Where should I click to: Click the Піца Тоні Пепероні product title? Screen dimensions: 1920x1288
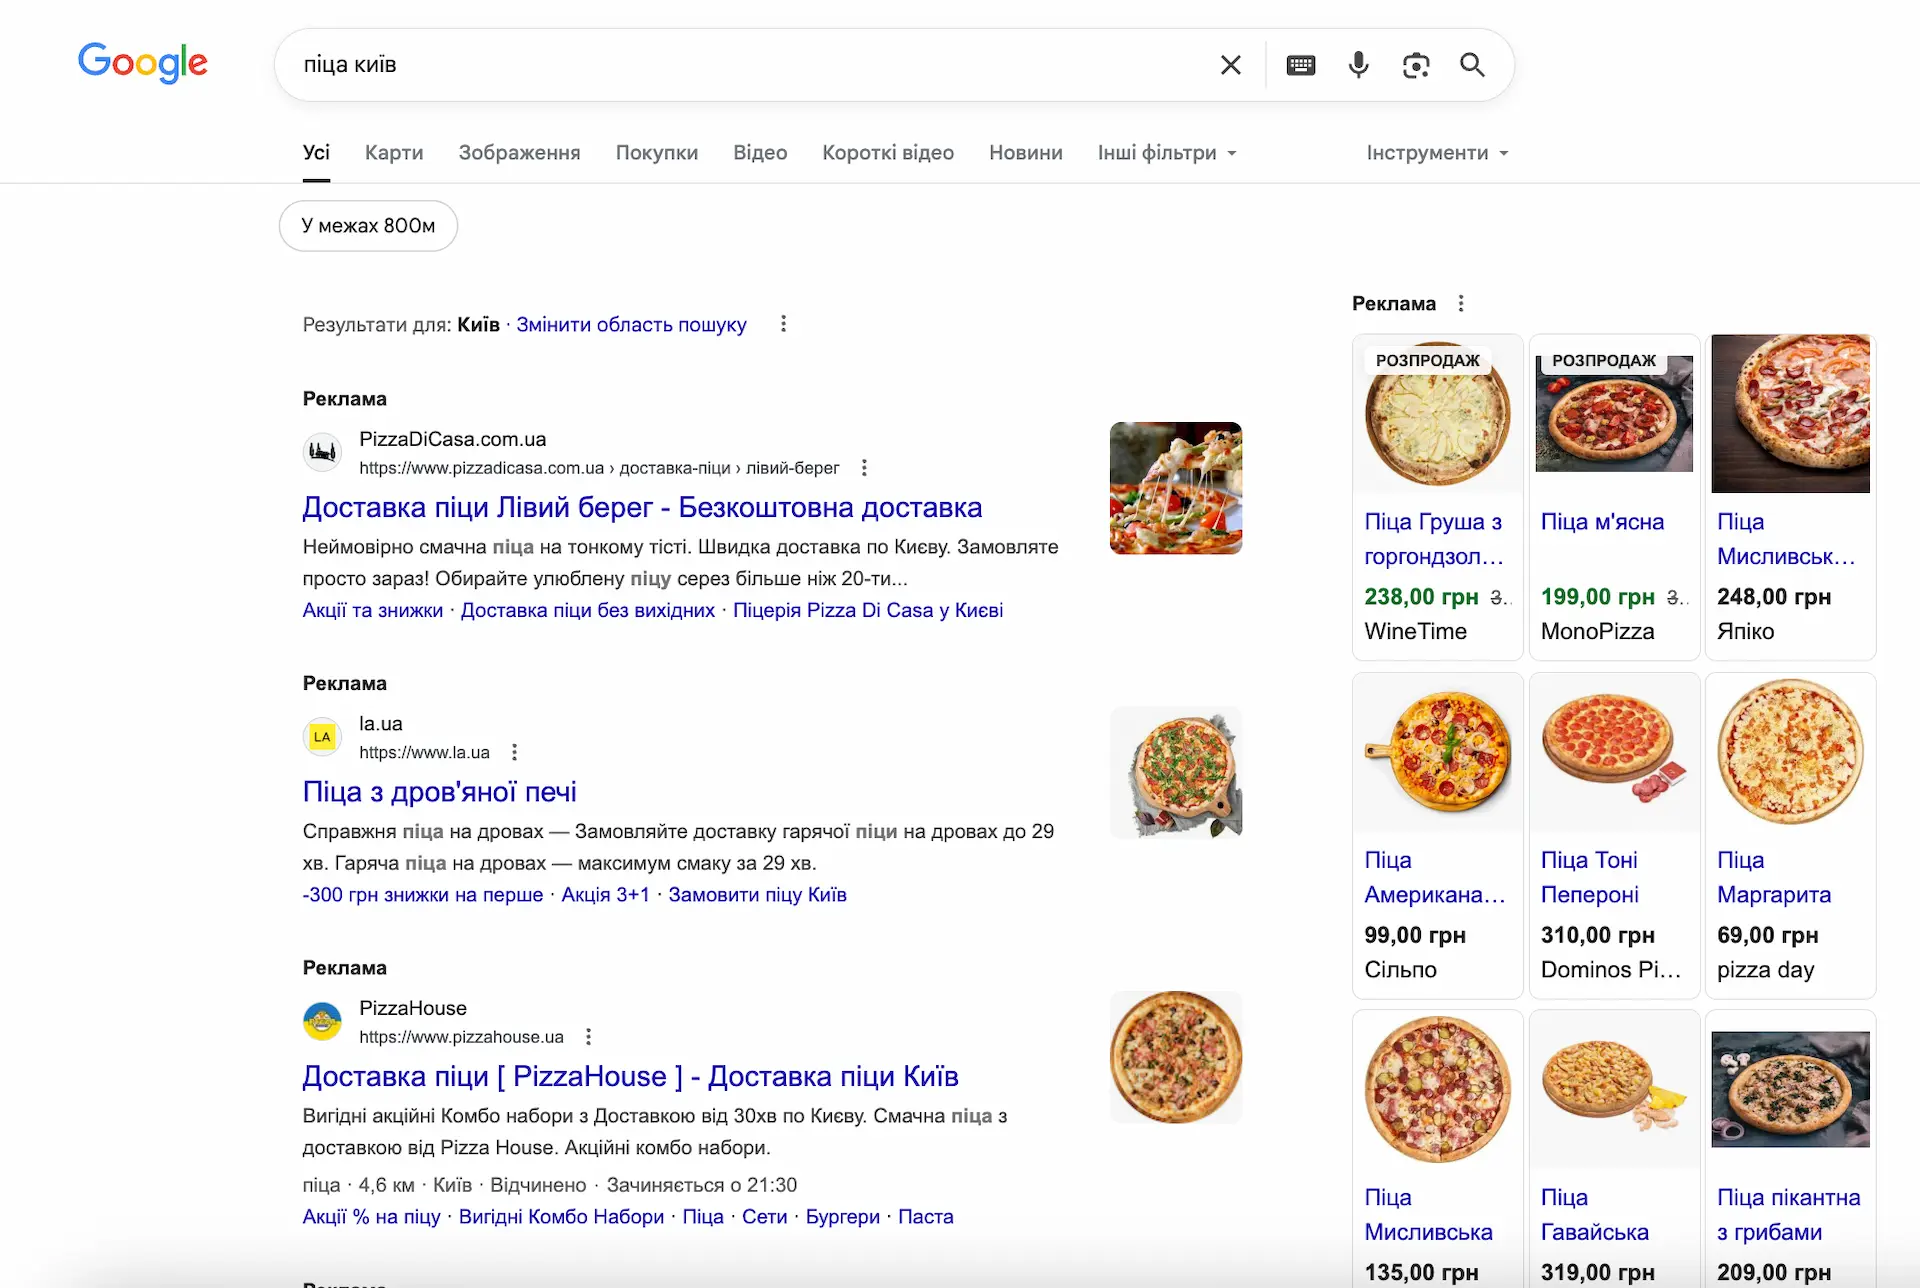tap(1590, 878)
